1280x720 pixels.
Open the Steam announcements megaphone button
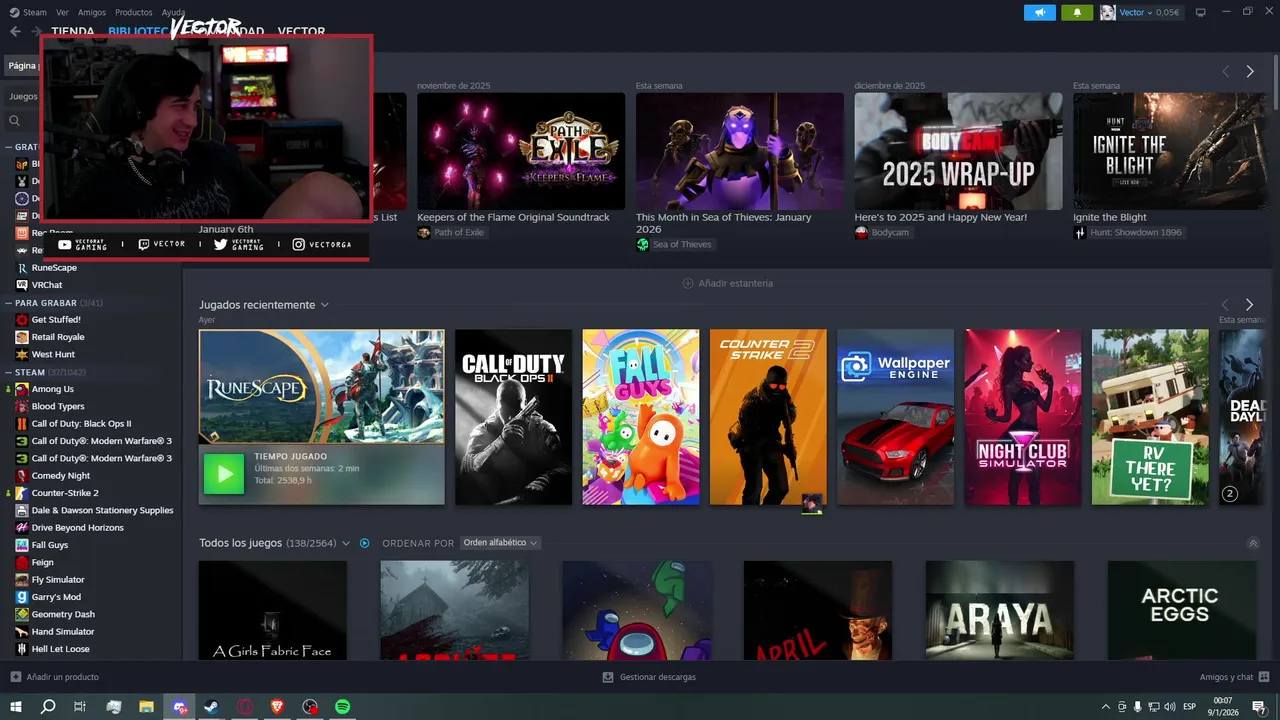pyautogui.click(x=1040, y=13)
